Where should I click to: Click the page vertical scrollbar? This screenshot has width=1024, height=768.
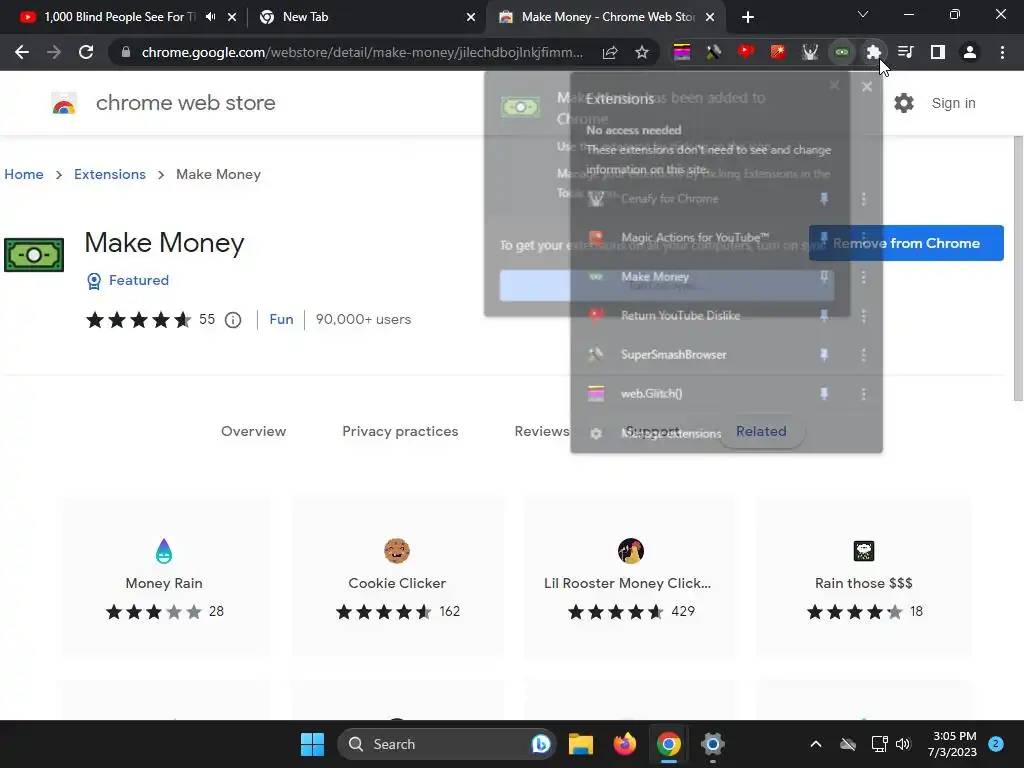(1017, 268)
